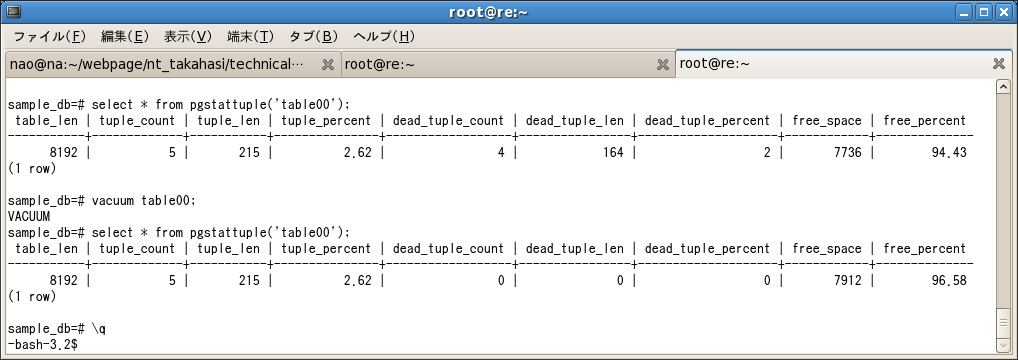1018x360 pixels.
Task: Open the 表示(V) menu
Action: coord(188,36)
